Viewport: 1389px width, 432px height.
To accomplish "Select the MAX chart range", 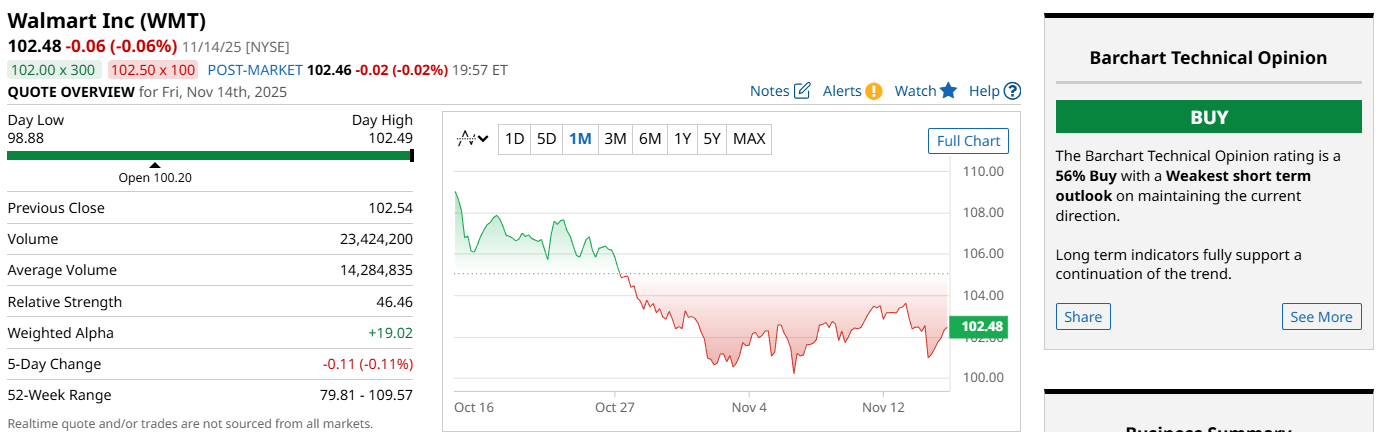I will [x=749, y=139].
